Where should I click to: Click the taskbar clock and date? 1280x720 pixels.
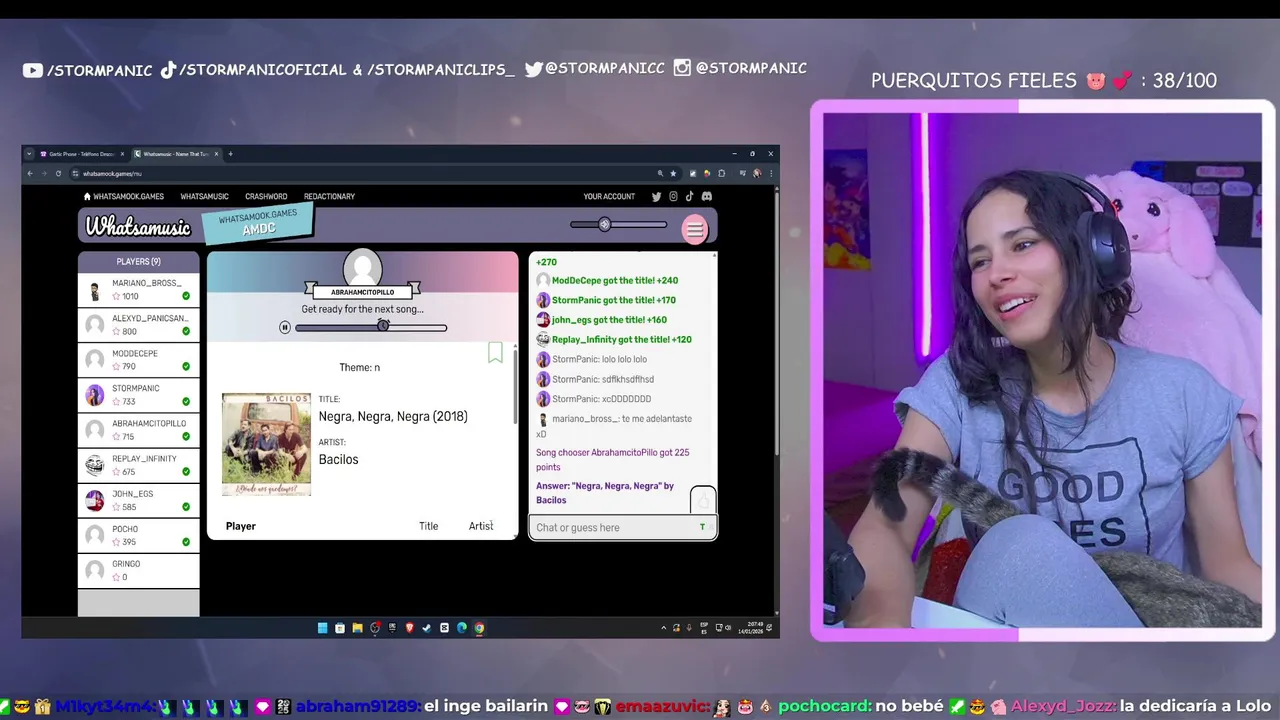[753, 628]
